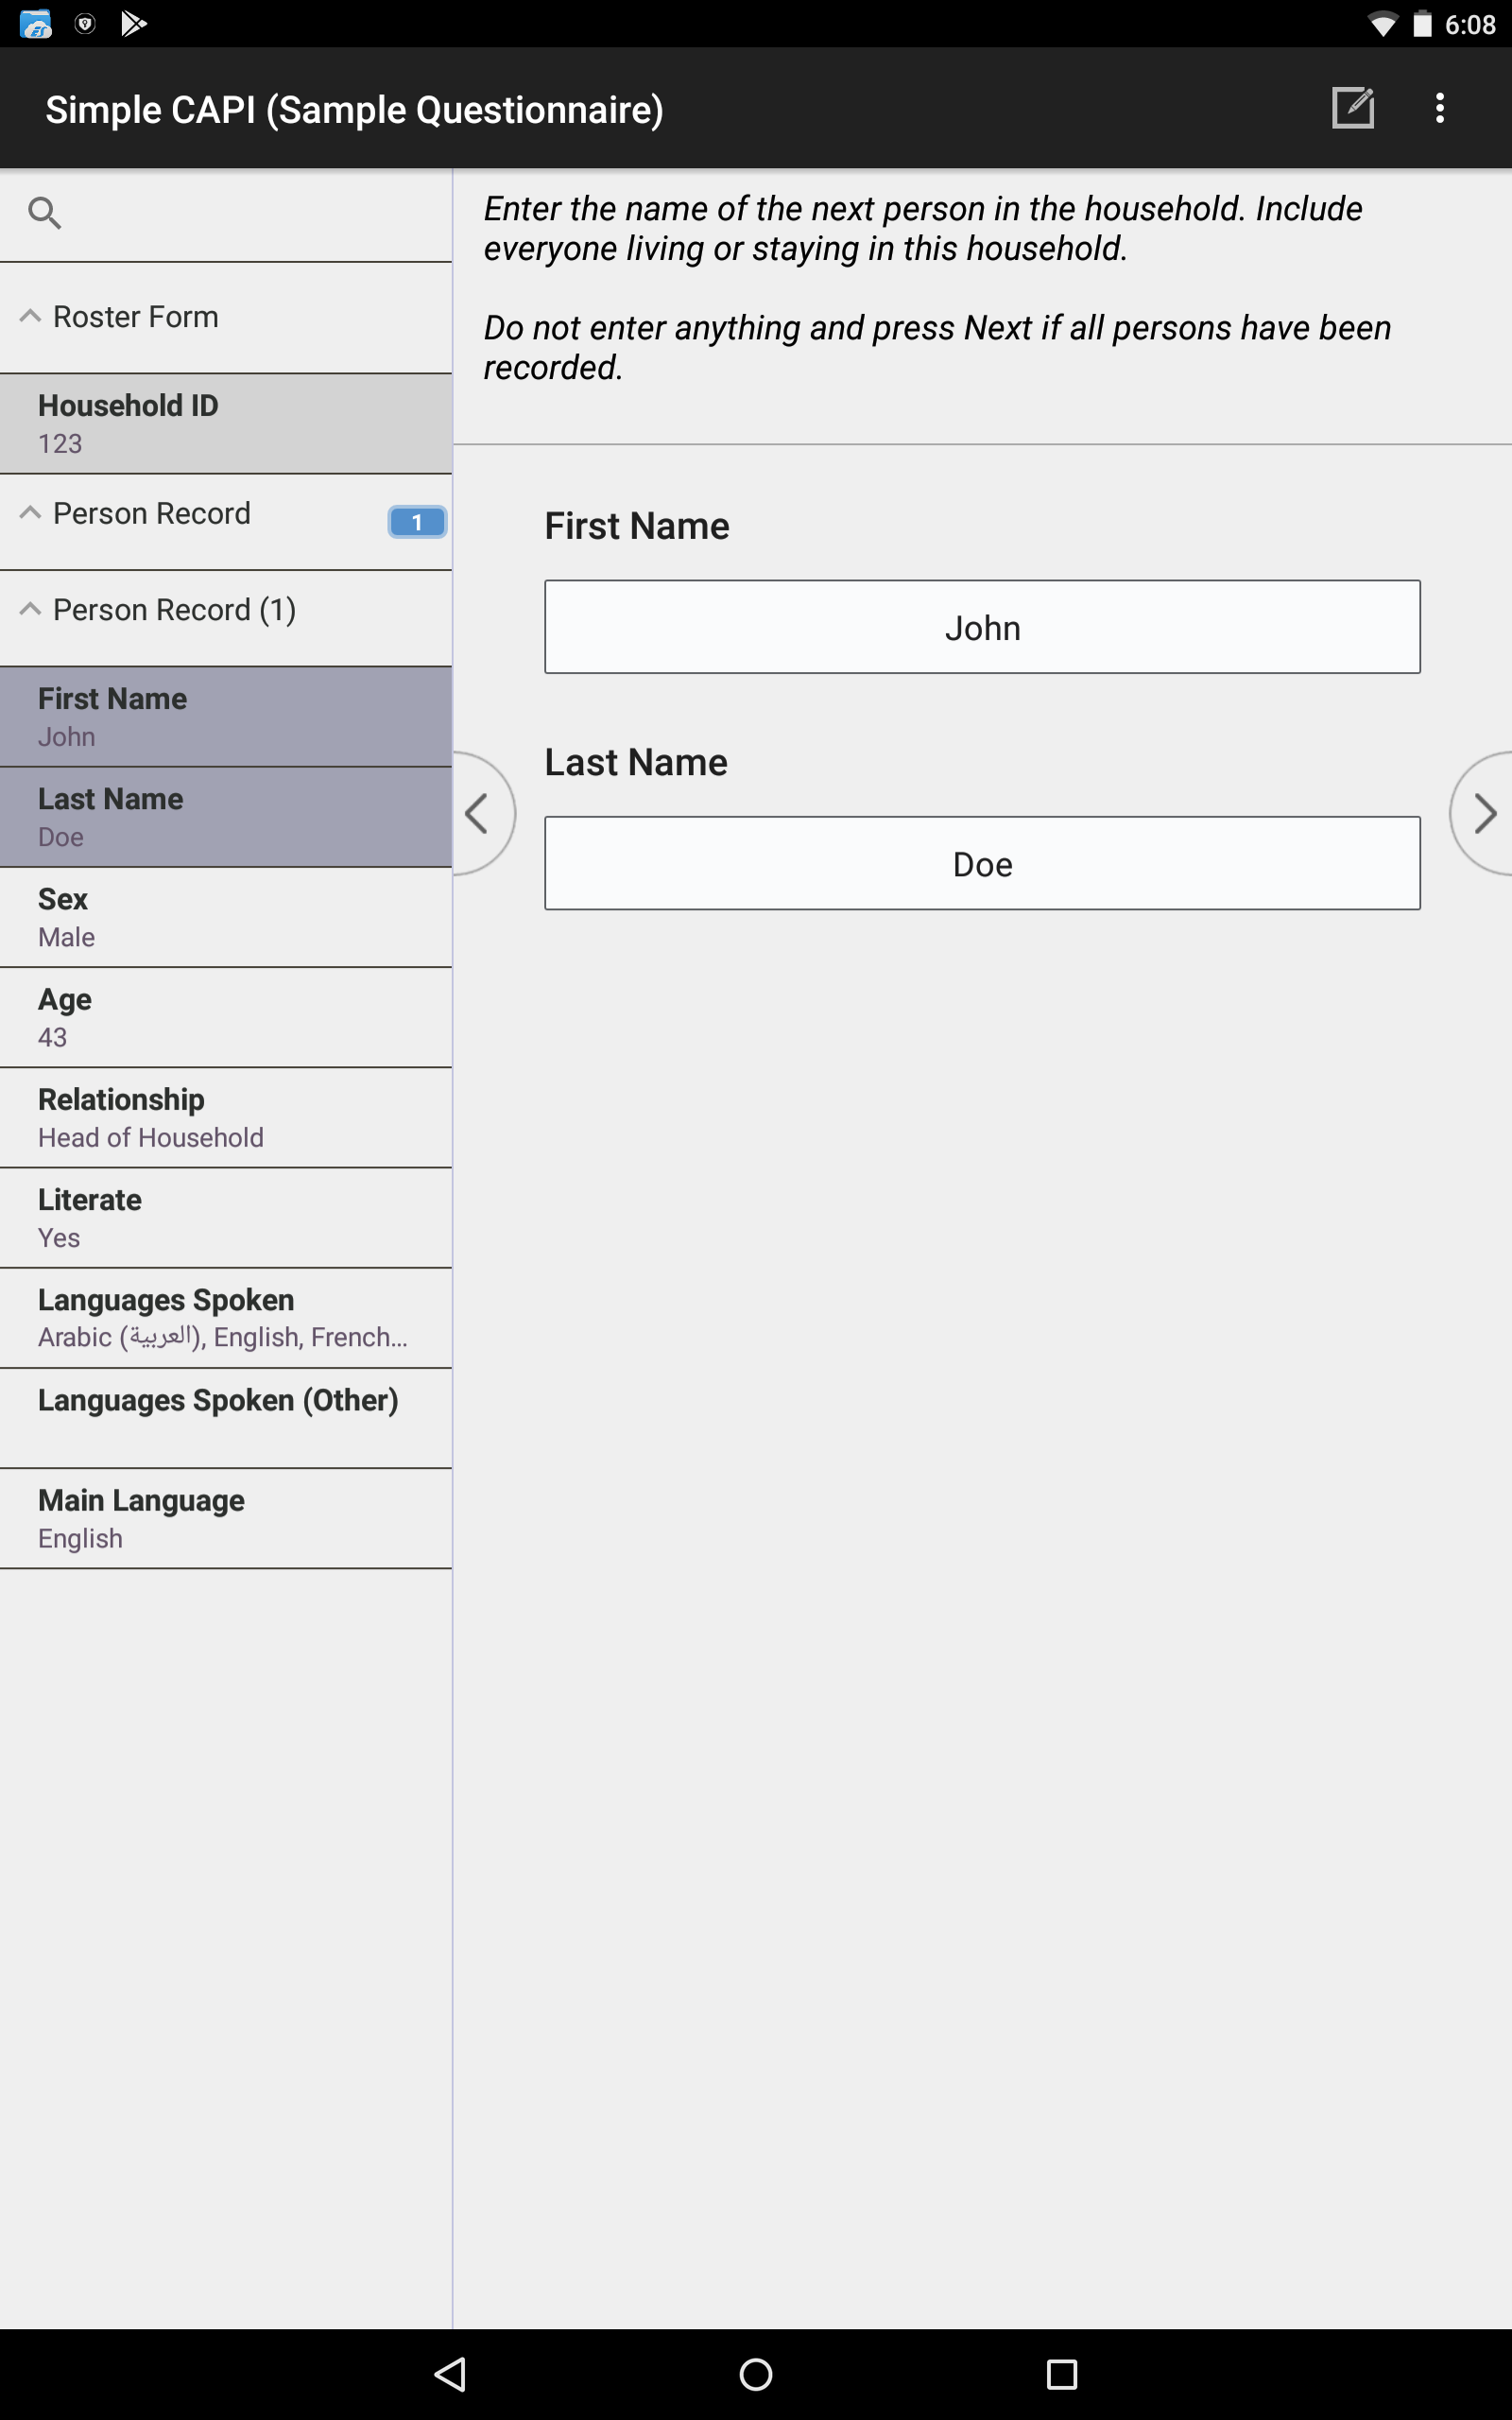Select the Languages Spoken item

click(226, 1318)
